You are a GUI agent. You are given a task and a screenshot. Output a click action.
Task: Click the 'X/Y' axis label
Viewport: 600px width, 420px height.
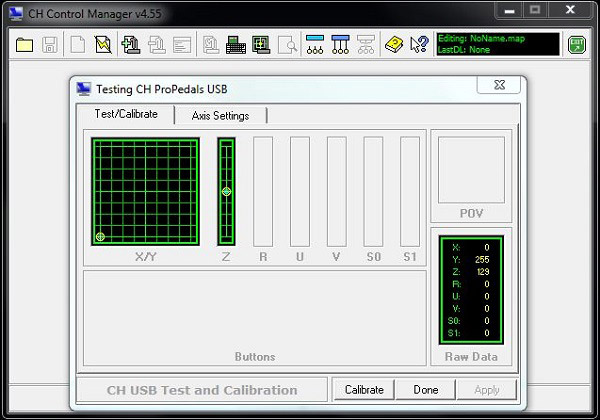coord(145,257)
